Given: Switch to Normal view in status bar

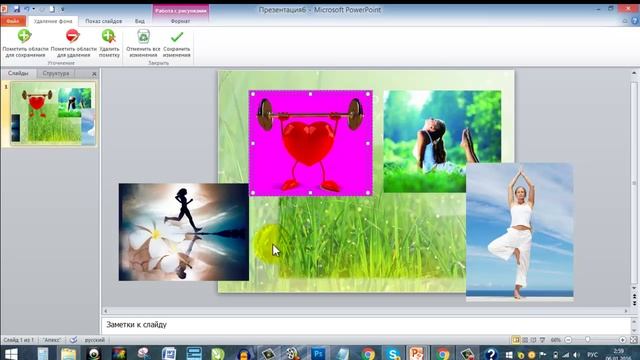Looking at the screenshot, I should pos(516,340).
